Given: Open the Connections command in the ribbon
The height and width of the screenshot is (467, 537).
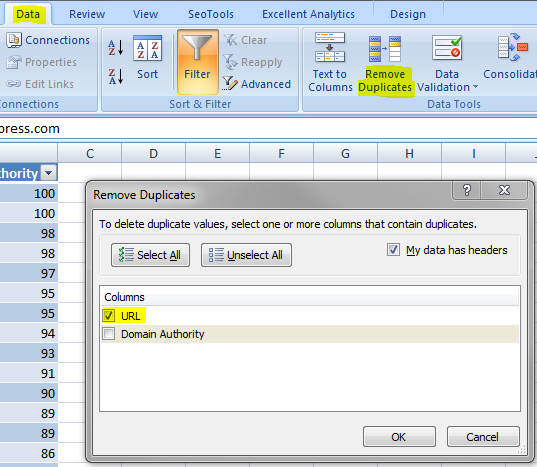Looking at the screenshot, I should pyautogui.click(x=48, y=40).
